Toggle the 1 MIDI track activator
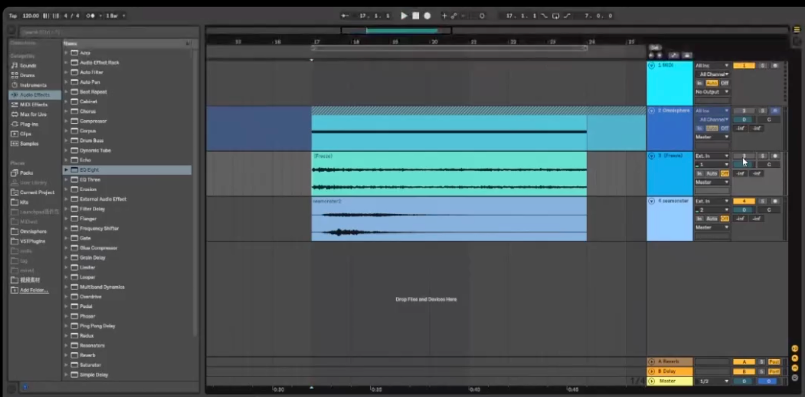Viewport: 806px width, 398px height. 744,65
